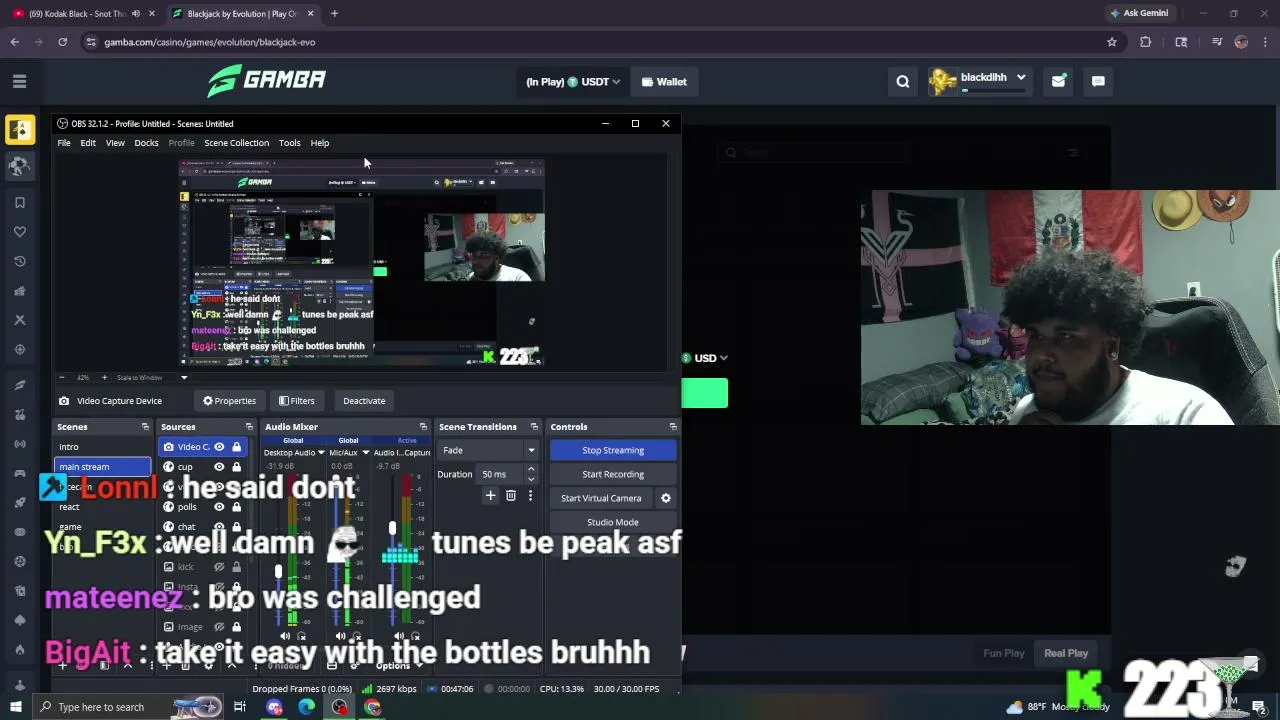This screenshot has height=720, width=1280.
Task: Select the blackjack cards icon in Gamba sidebar
Action: point(19,130)
